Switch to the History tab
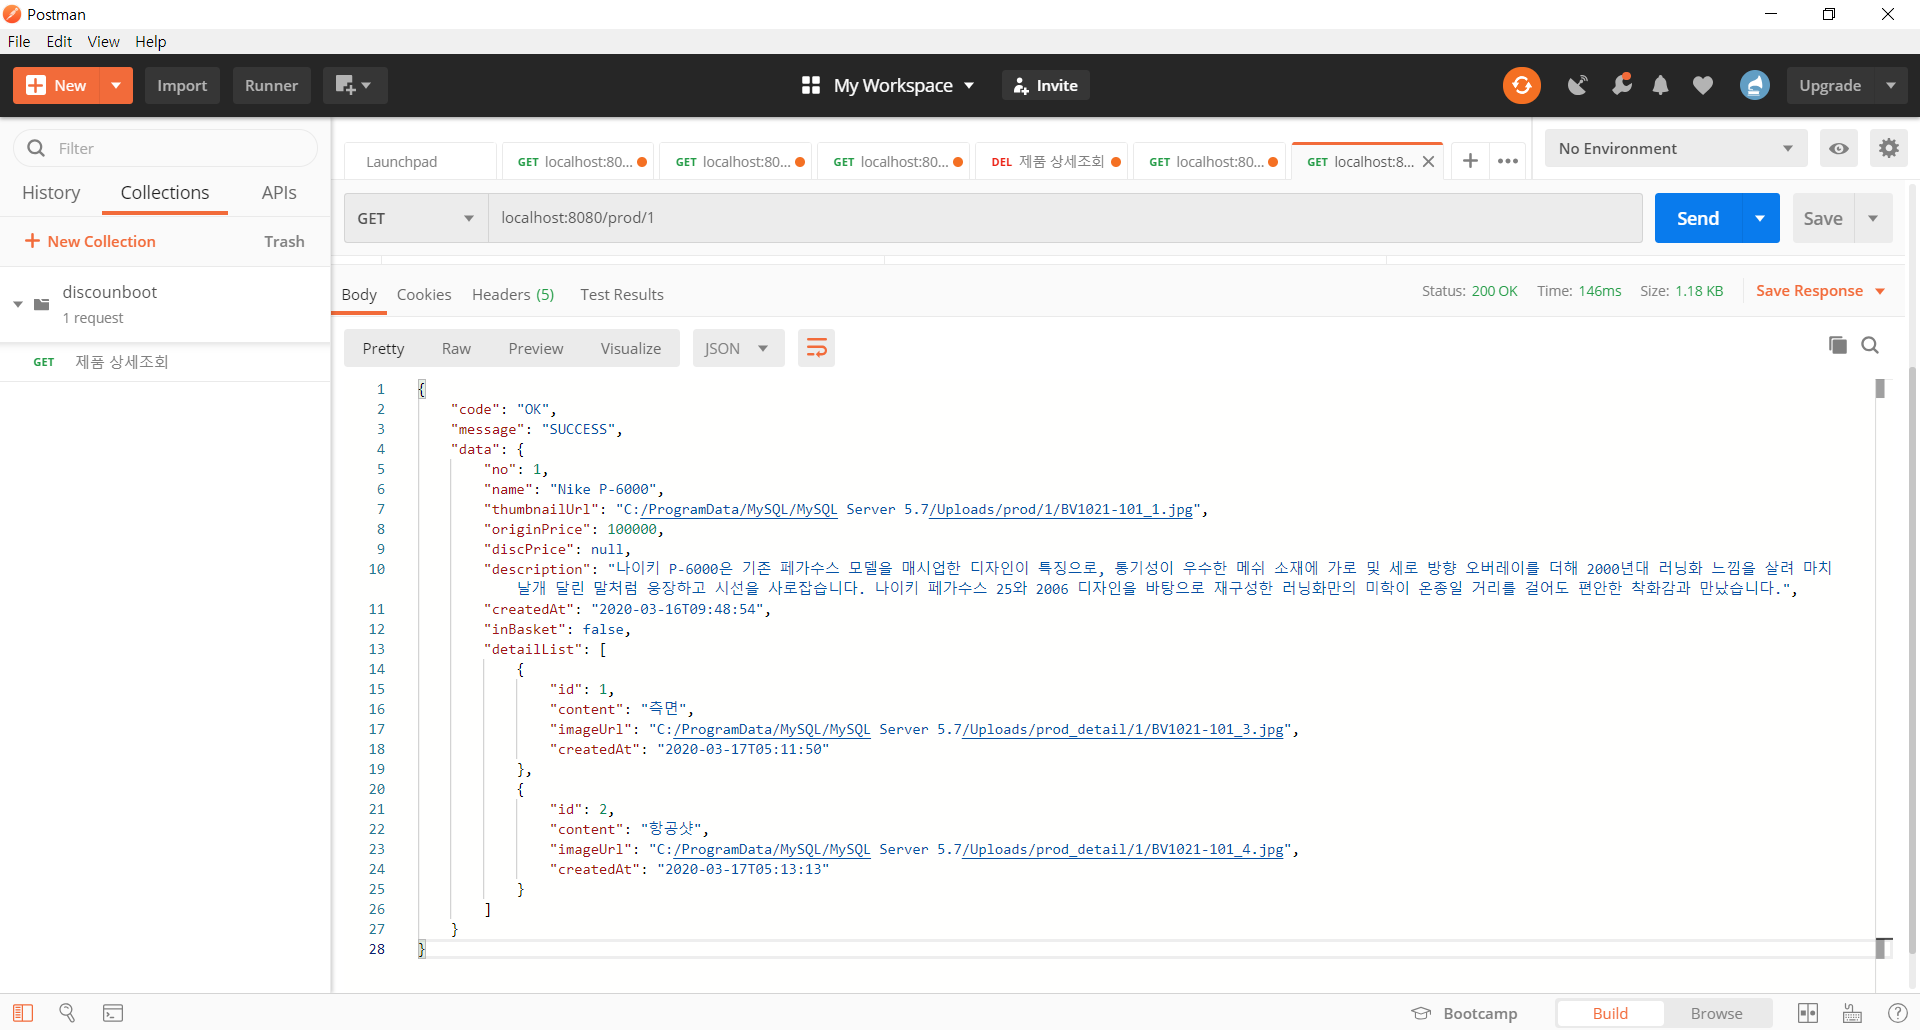 [51, 193]
